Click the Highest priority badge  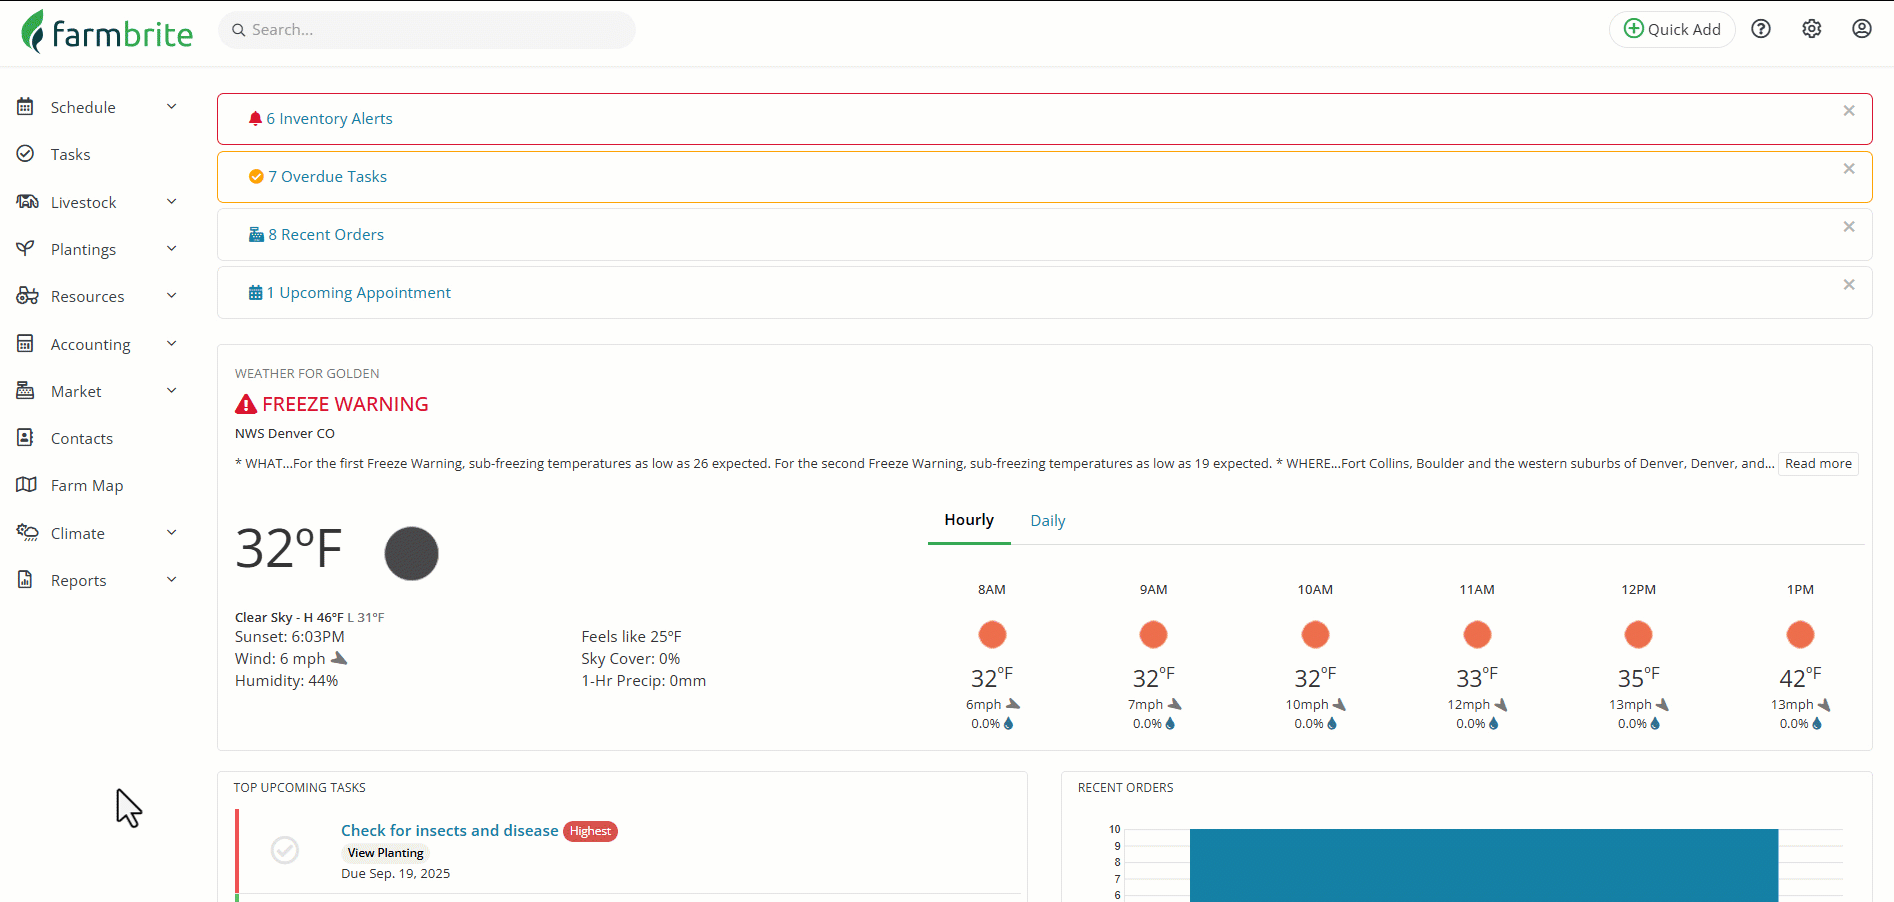[590, 831]
